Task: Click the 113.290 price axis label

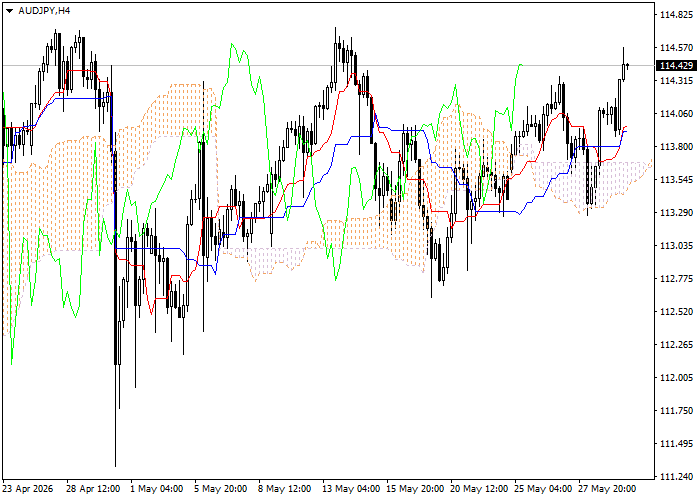Action: tap(676, 213)
